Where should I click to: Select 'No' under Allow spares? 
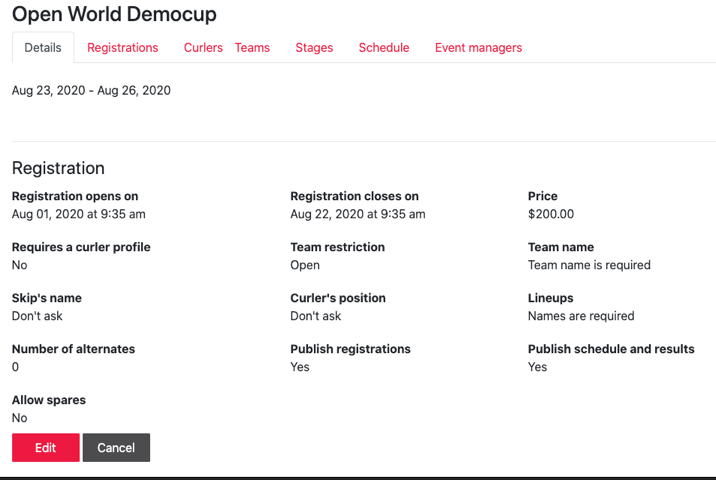pos(20,418)
